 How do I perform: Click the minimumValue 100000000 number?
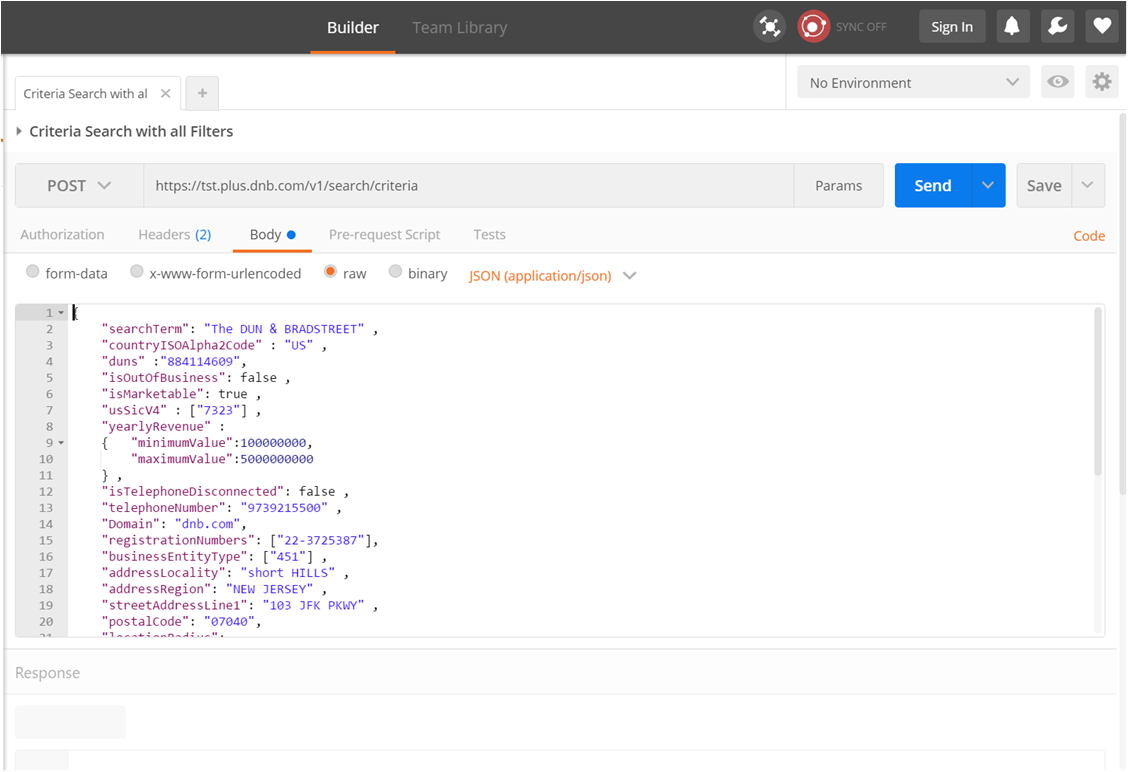273,442
